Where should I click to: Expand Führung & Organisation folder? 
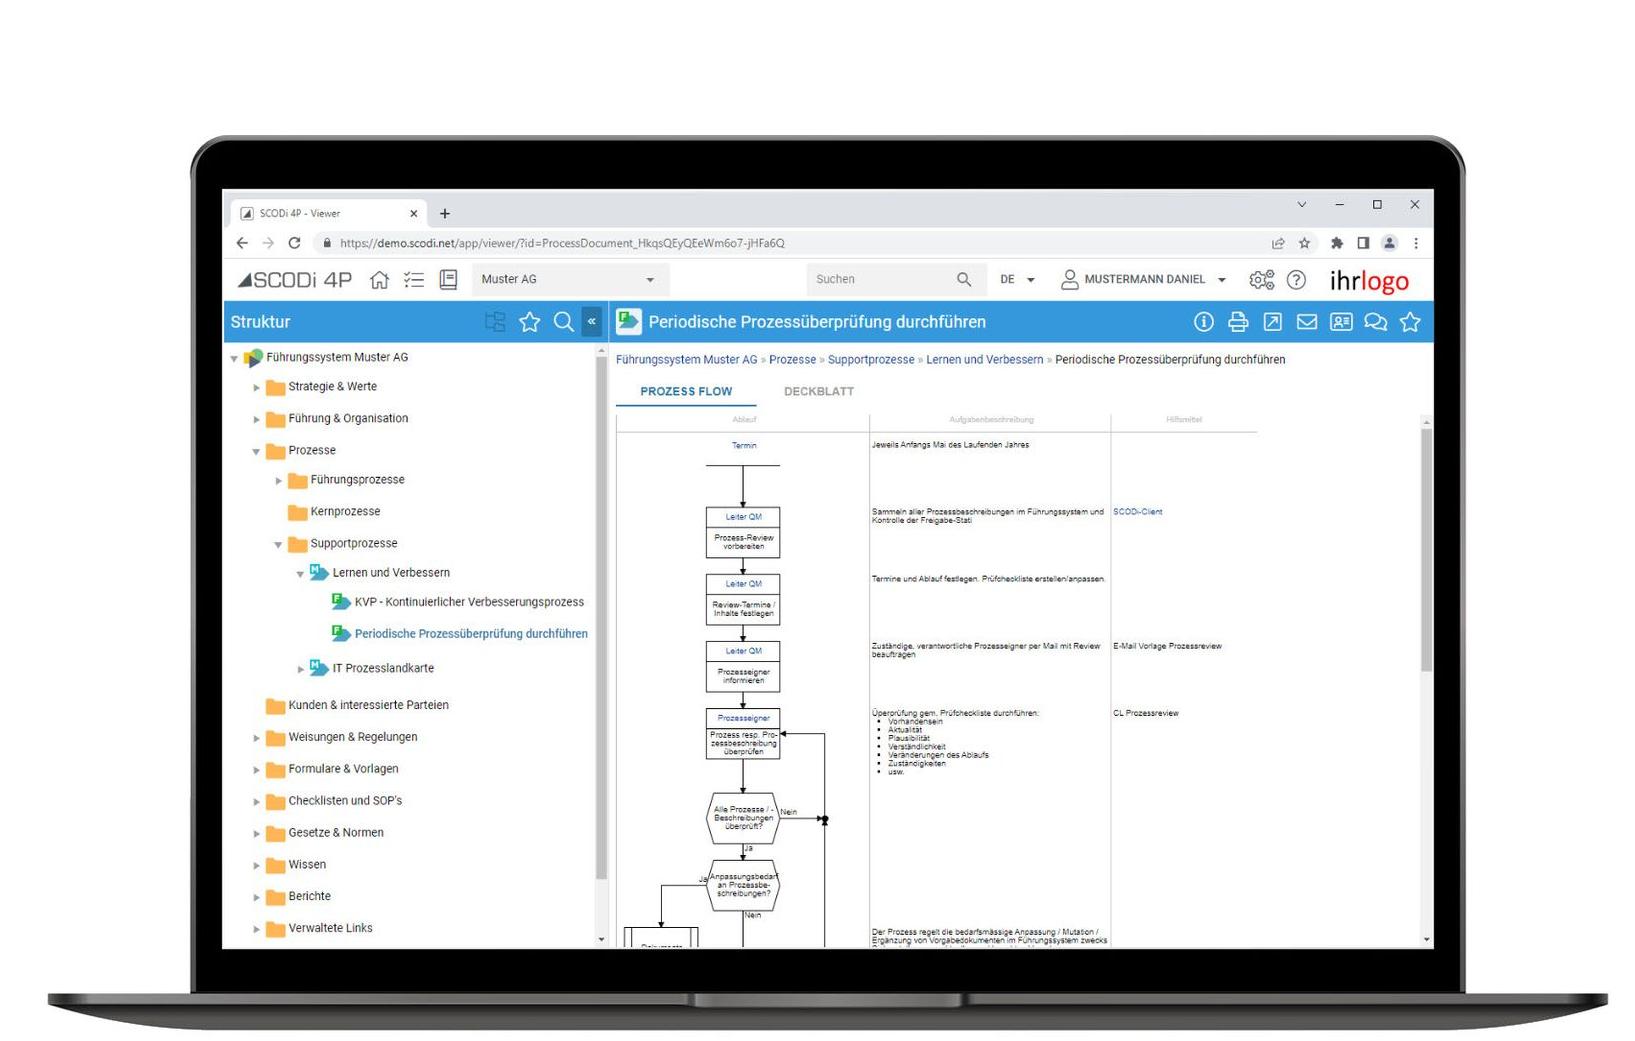click(256, 420)
